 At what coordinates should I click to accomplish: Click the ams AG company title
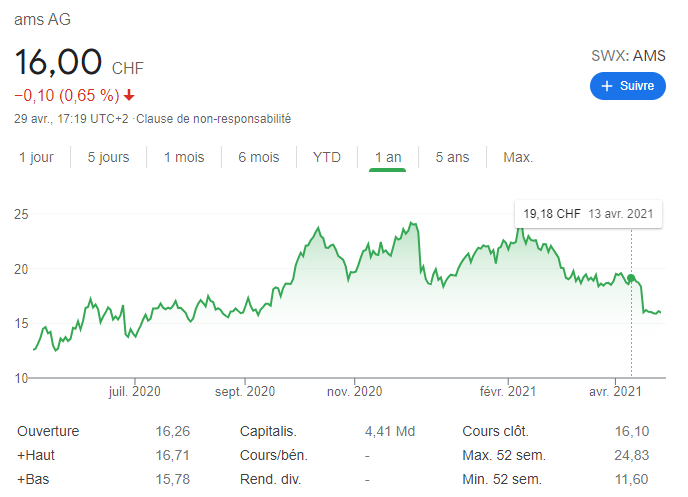click(42, 19)
